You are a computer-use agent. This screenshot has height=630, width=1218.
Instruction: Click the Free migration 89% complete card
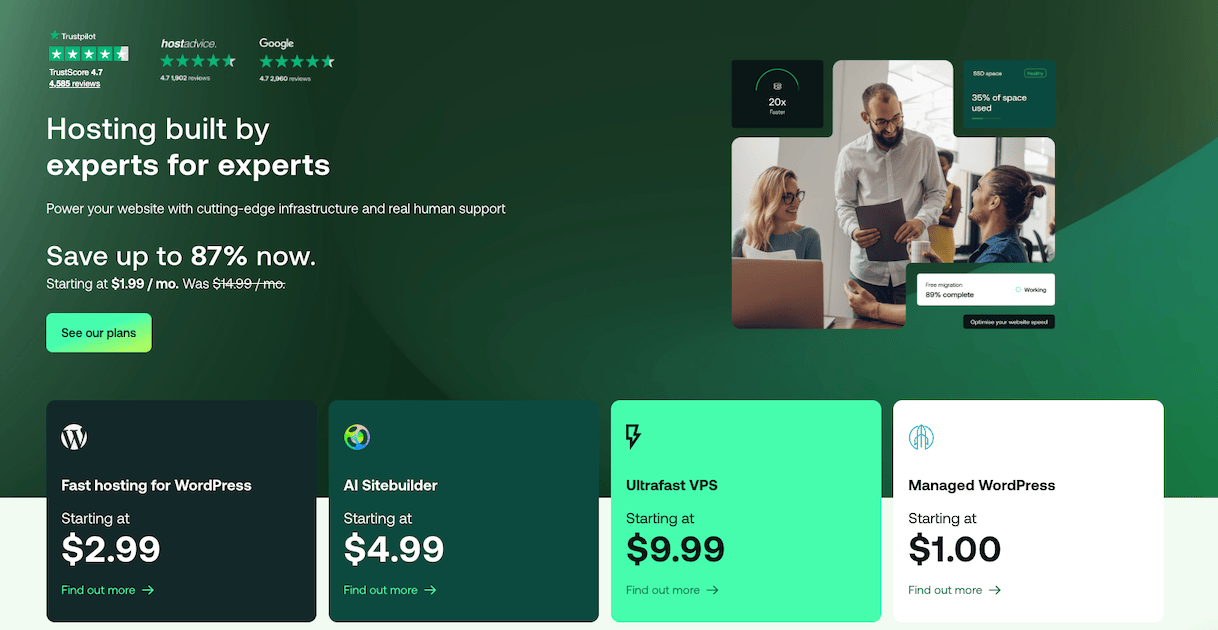(x=986, y=290)
